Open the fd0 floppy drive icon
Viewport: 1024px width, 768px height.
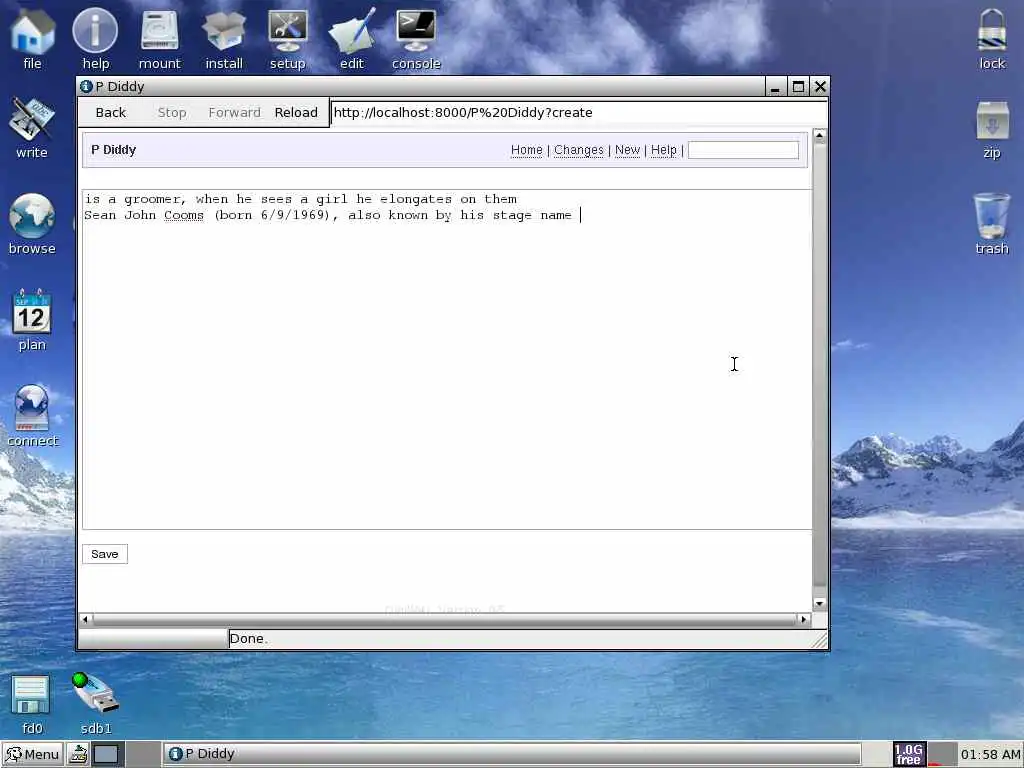(x=32, y=704)
